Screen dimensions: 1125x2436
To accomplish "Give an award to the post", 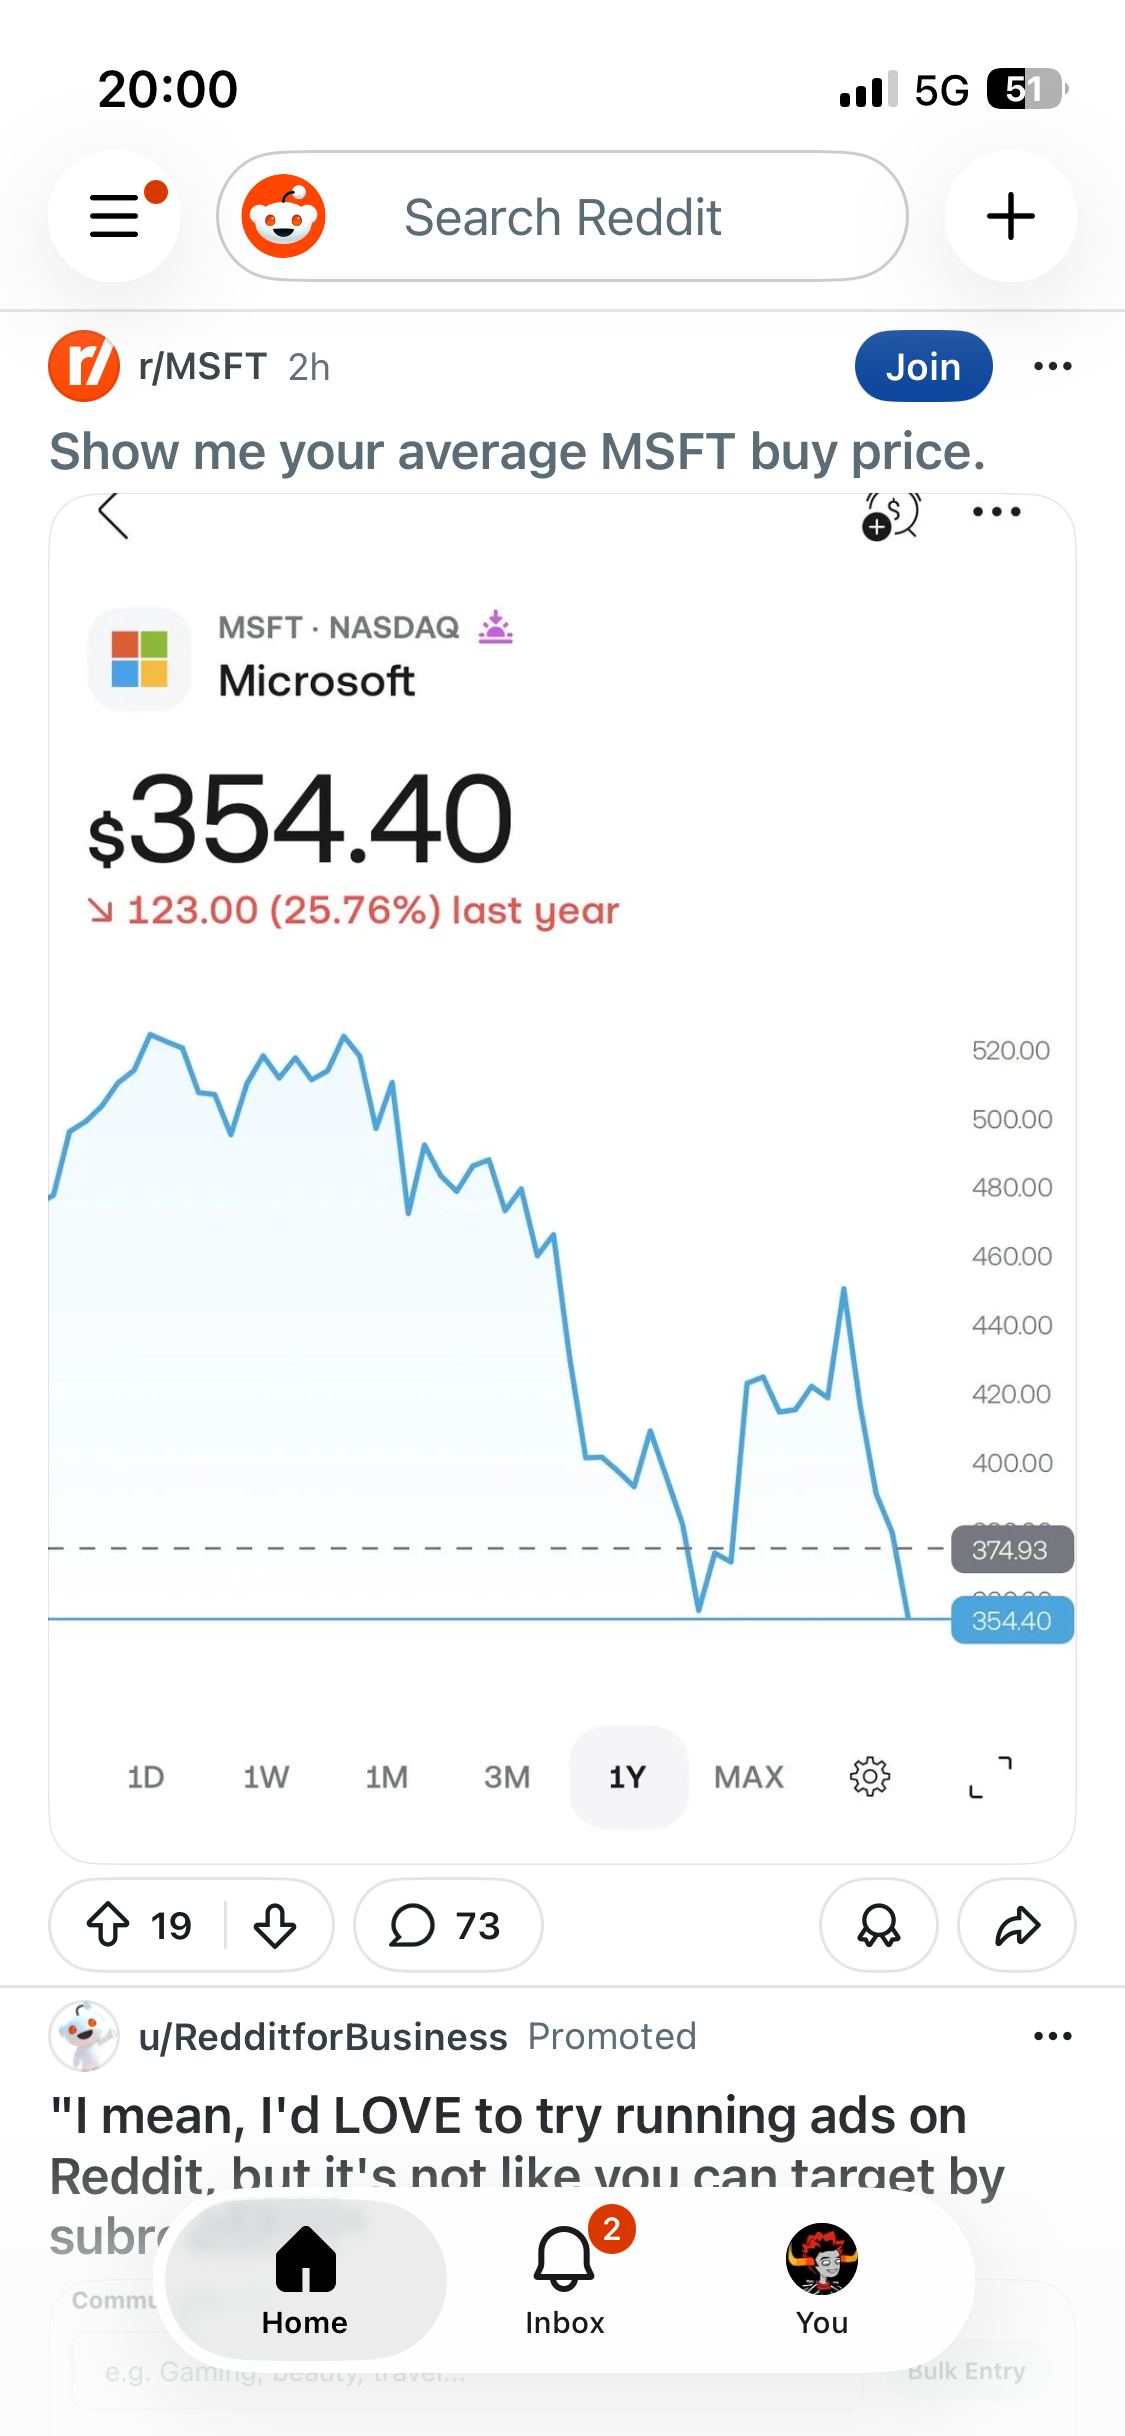I will pos(879,1925).
